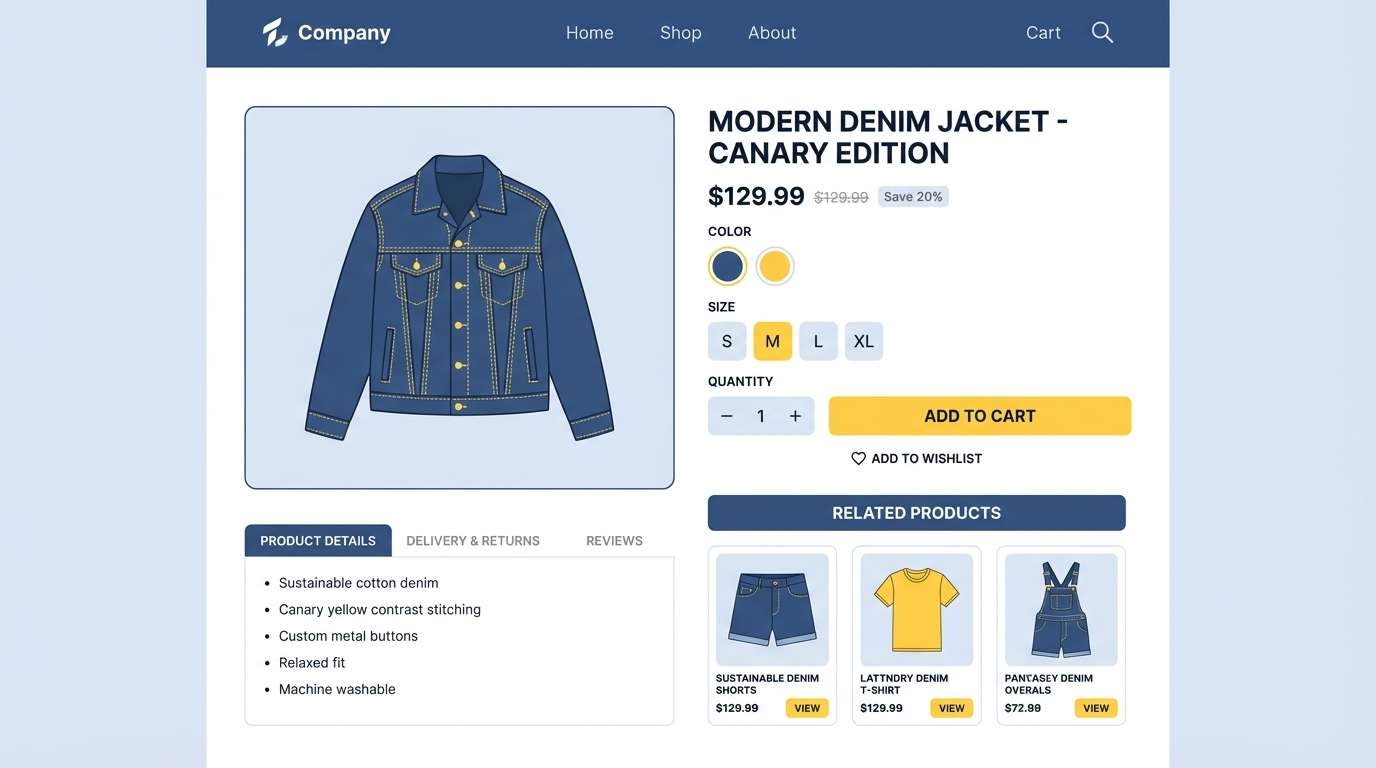Image resolution: width=1376 pixels, height=768 pixels.
Task: Click the magnifying glass search icon
Action: click(1102, 32)
